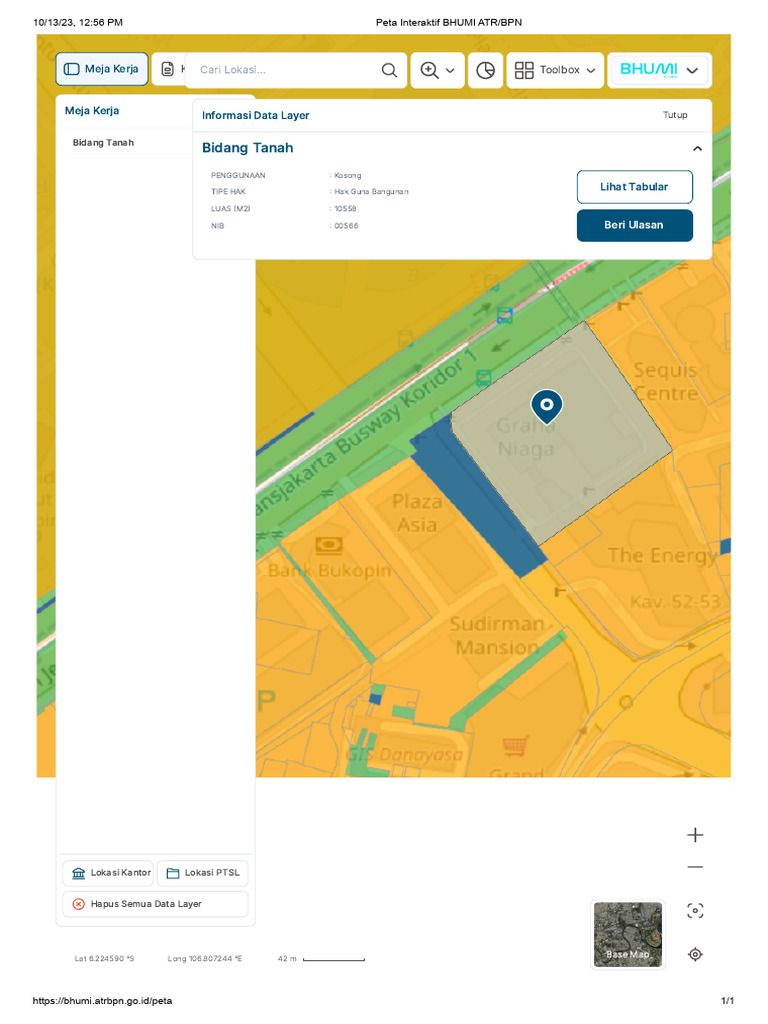Viewport: 768px width, 1024px height.
Task: Open the BHUMI logo dropdown
Action: click(x=659, y=70)
